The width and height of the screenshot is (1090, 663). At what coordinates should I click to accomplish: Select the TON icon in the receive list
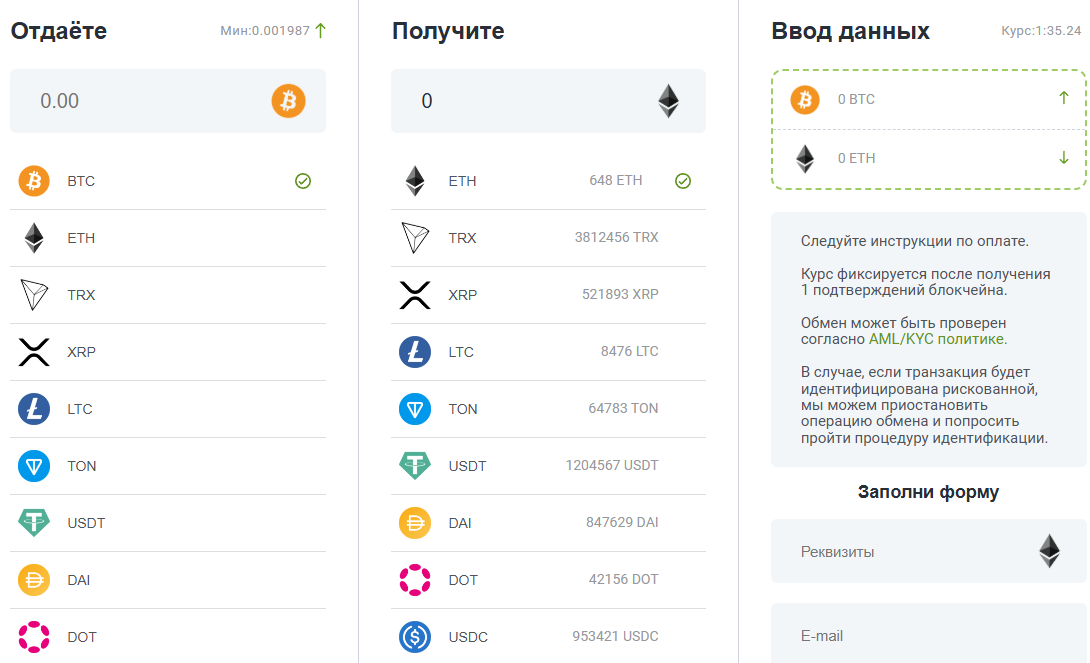[x=415, y=409]
